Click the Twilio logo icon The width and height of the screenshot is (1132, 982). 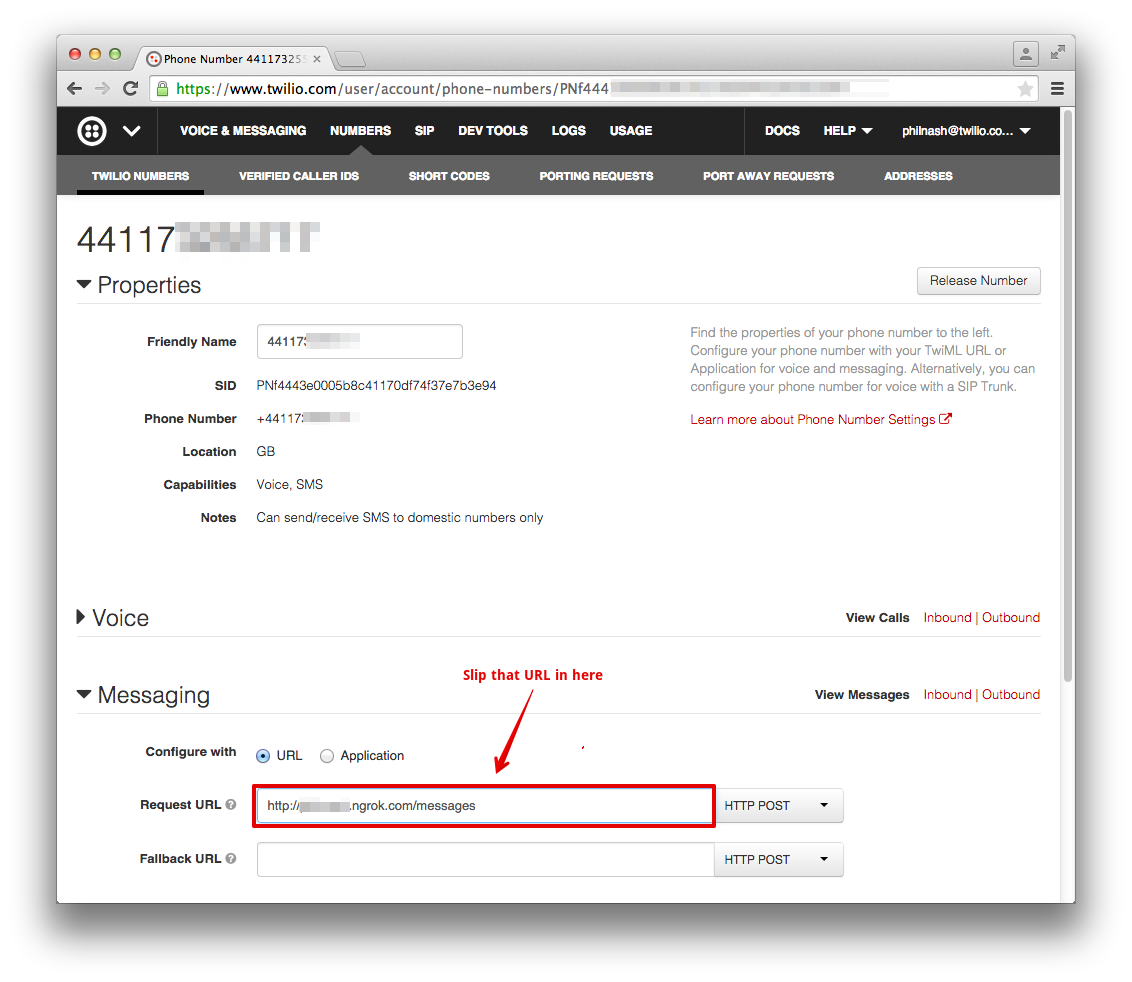click(92, 131)
